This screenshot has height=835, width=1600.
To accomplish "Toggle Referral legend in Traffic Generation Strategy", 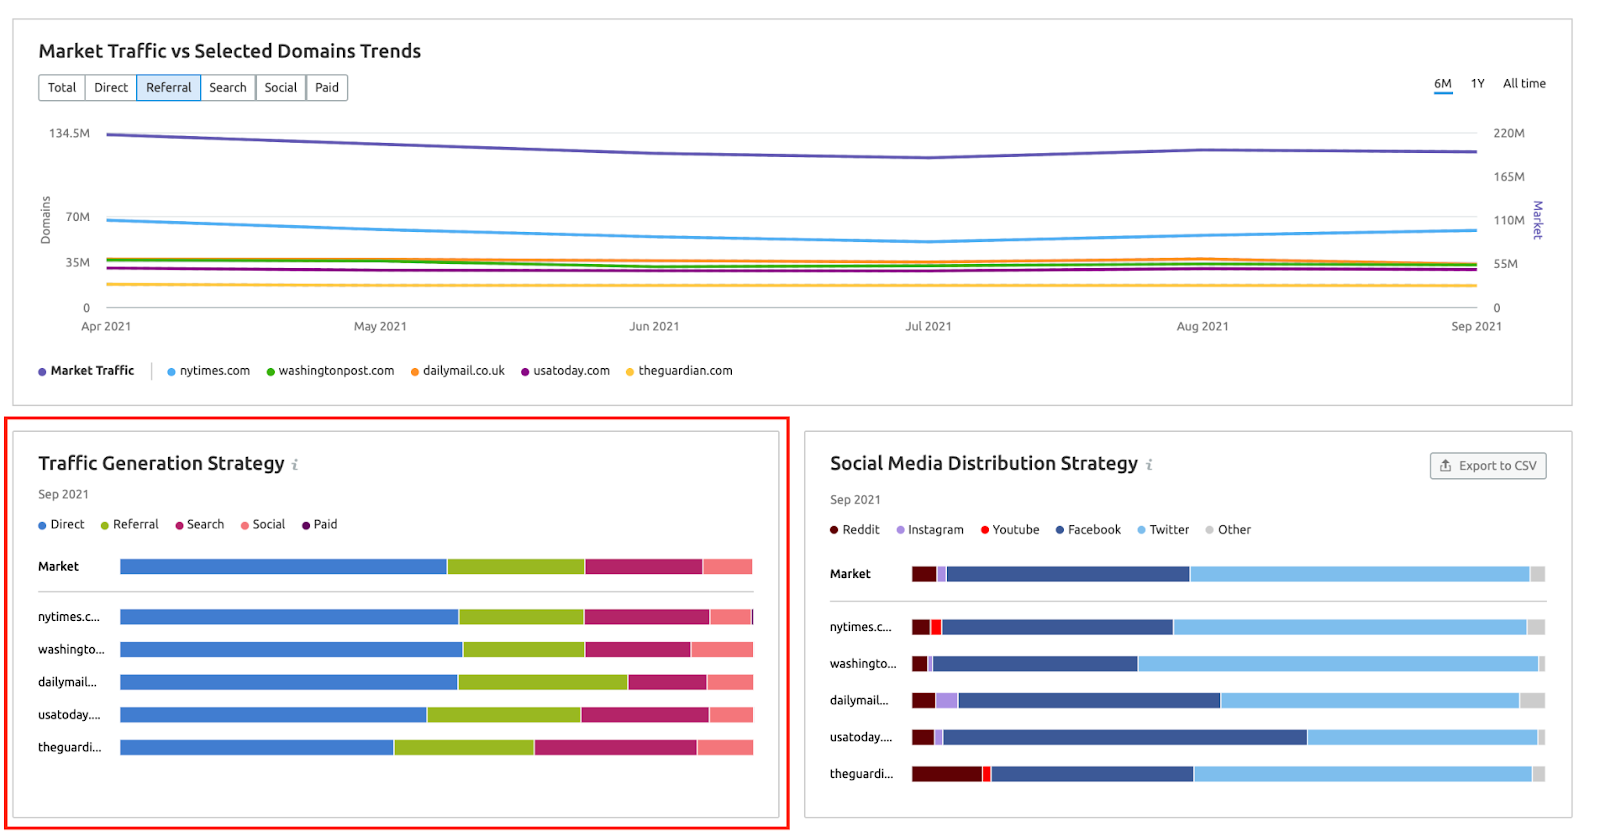I will click(x=129, y=525).
